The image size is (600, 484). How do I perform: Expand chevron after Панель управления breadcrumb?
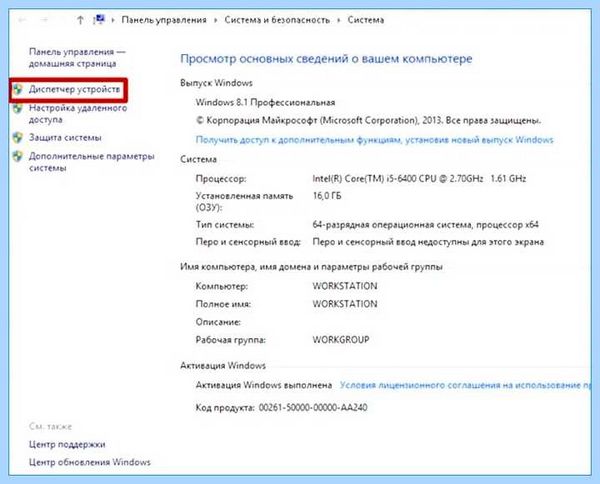tap(215, 20)
